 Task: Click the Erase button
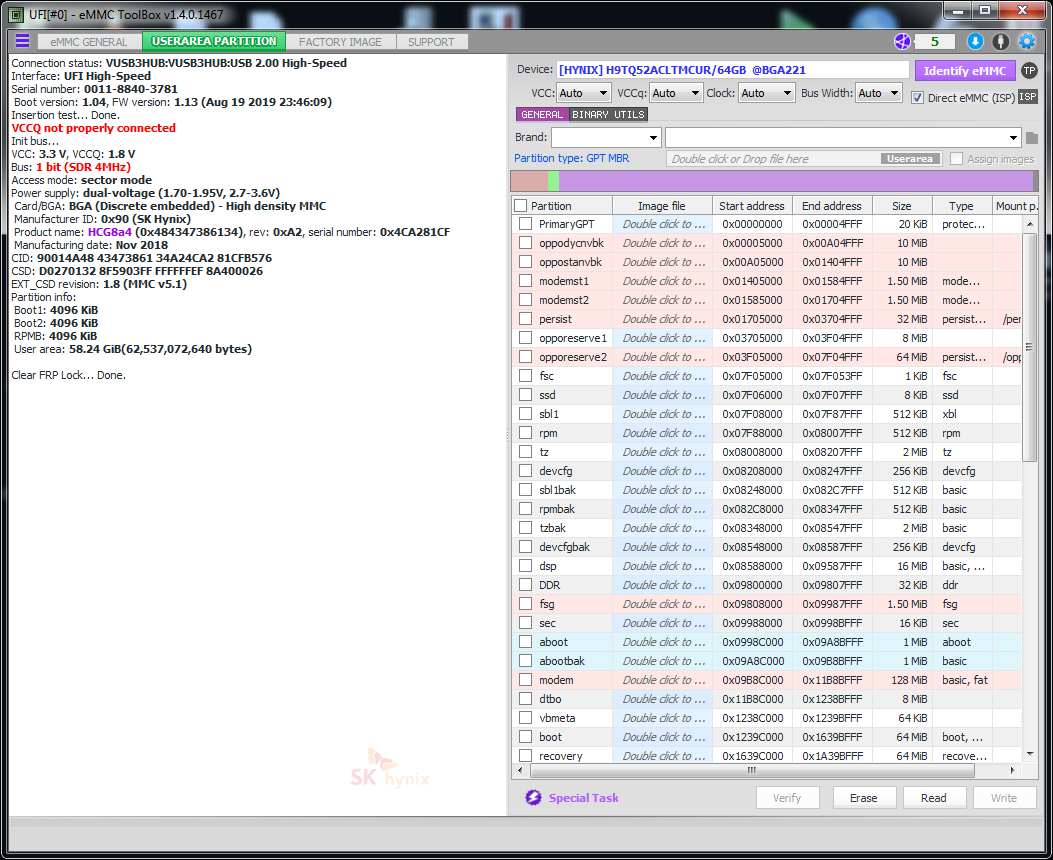pyautogui.click(x=863, y=798)
